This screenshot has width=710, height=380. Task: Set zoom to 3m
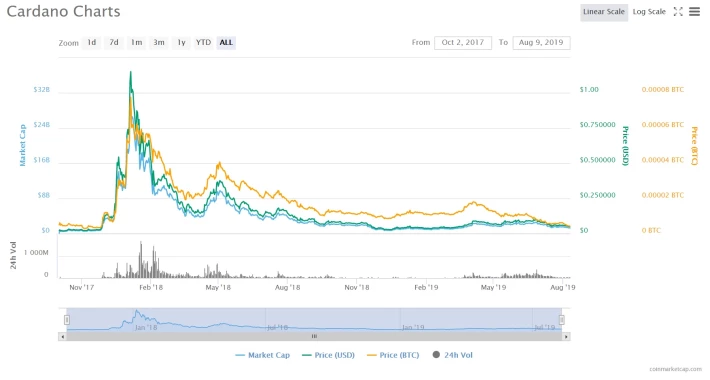158,43
